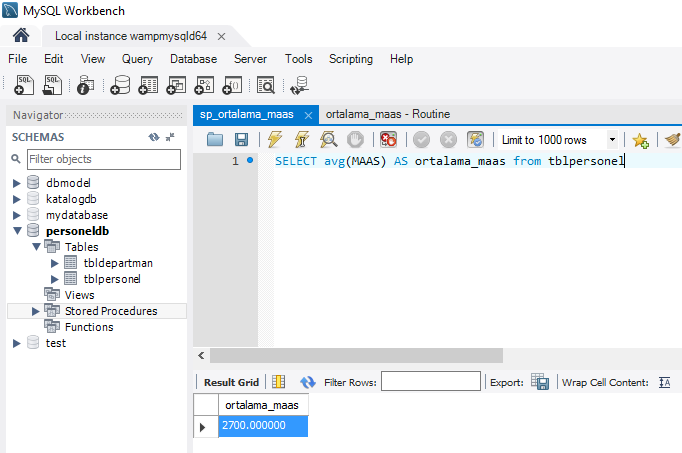Screen dimensions: 682x453
Task: Toggle form editor view icon
Action: tap(278, 382)
